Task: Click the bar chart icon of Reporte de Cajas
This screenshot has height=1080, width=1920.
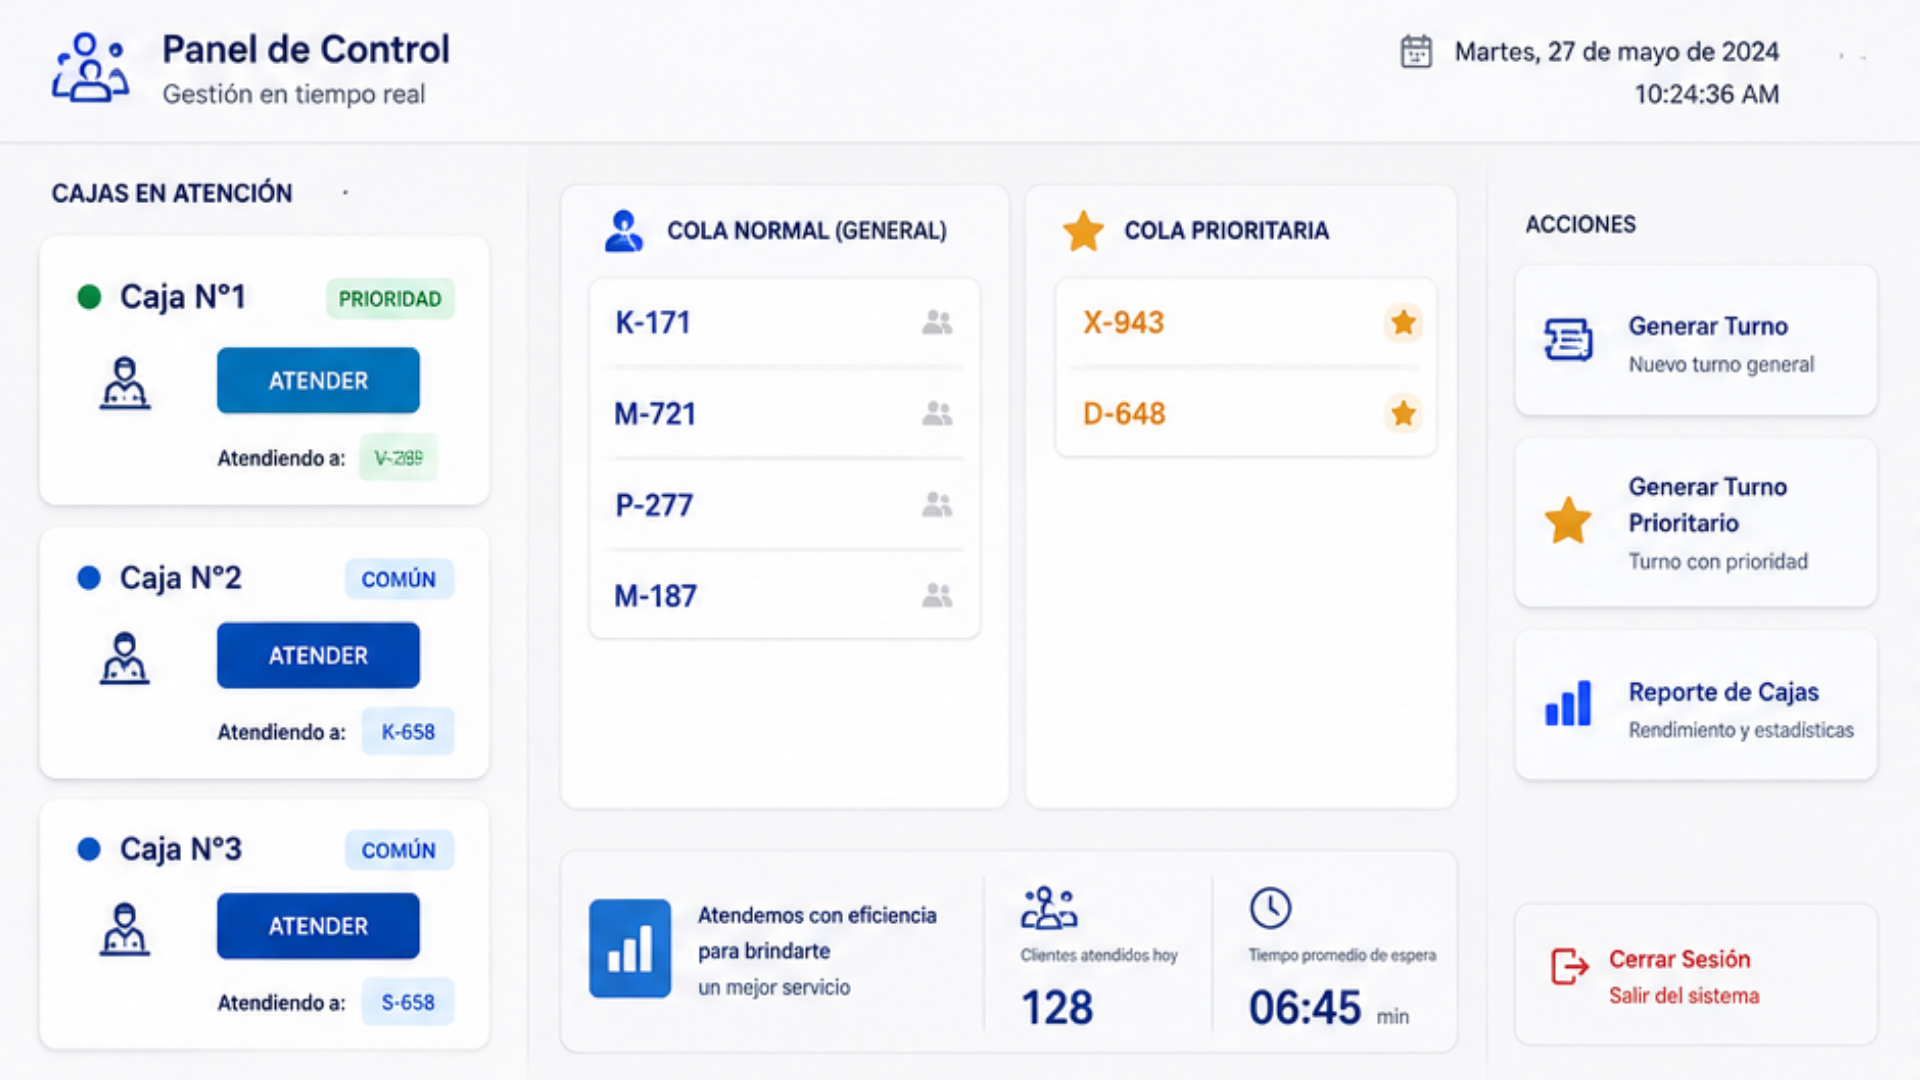Action: pos(1568,703)
